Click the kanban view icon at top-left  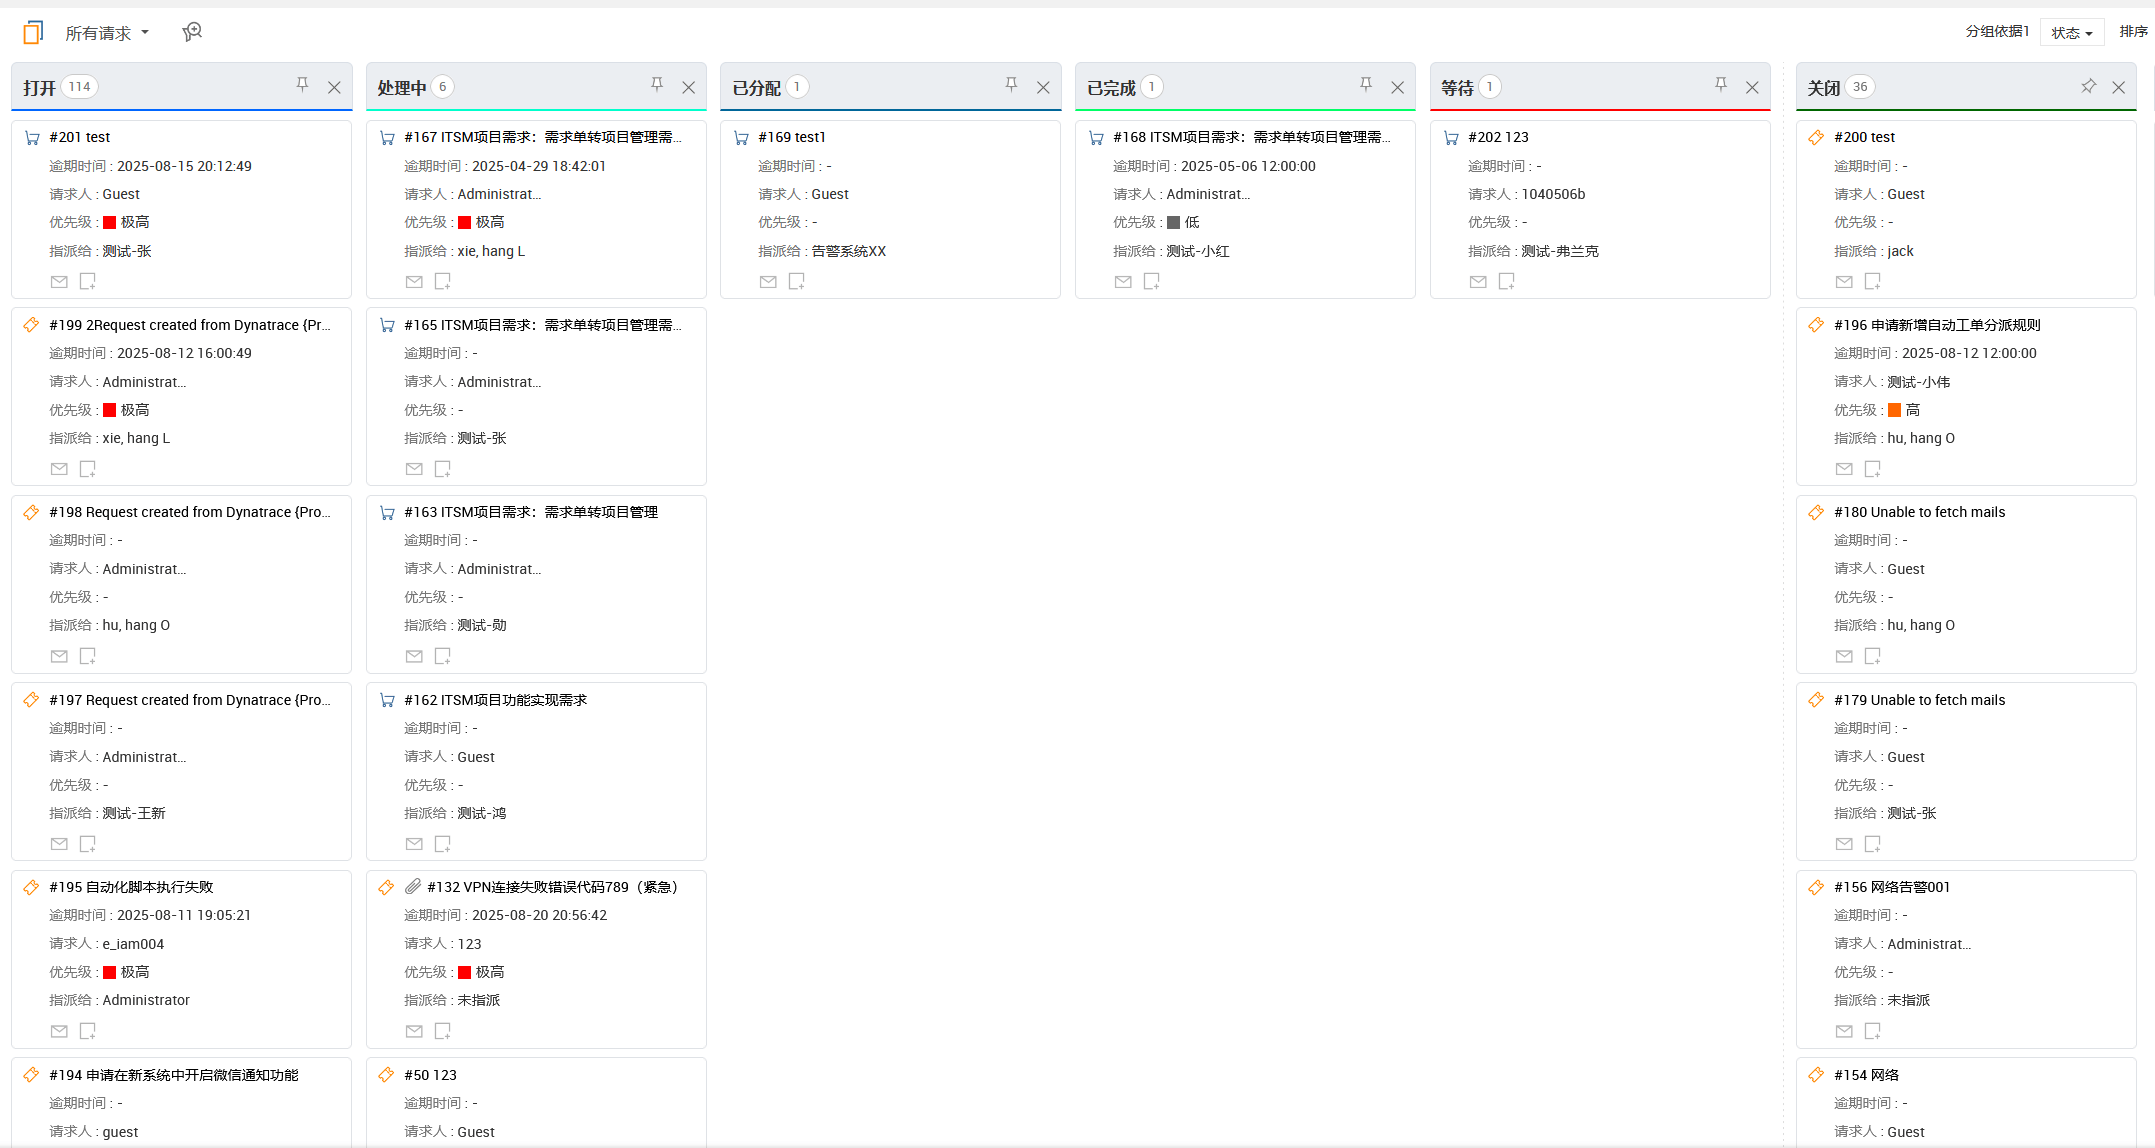coord(33,33)
